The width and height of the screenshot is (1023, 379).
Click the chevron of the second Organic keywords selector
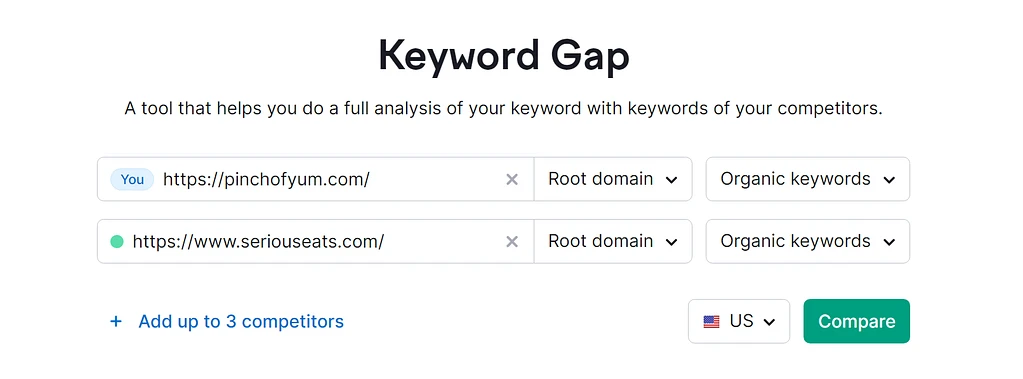pos(889,243)
